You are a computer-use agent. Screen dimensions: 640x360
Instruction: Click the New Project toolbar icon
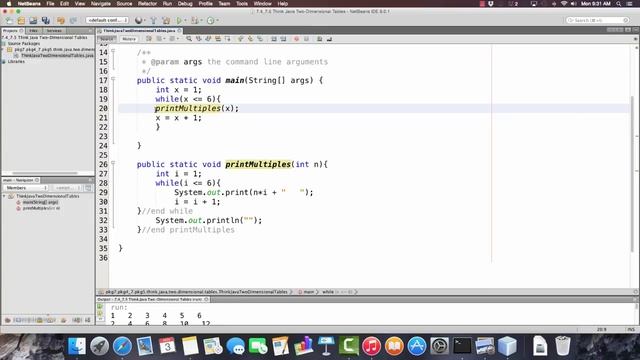point(21,20)
